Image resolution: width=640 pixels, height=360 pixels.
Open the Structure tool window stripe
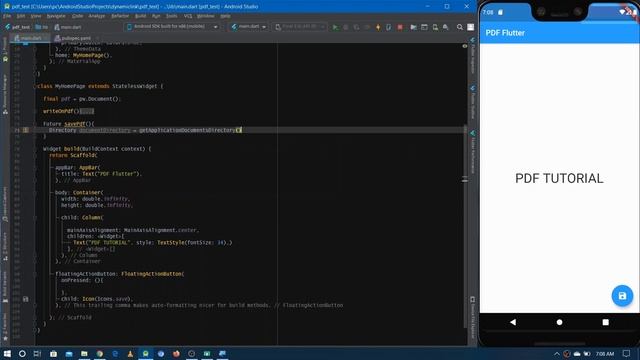pos(5,246)
